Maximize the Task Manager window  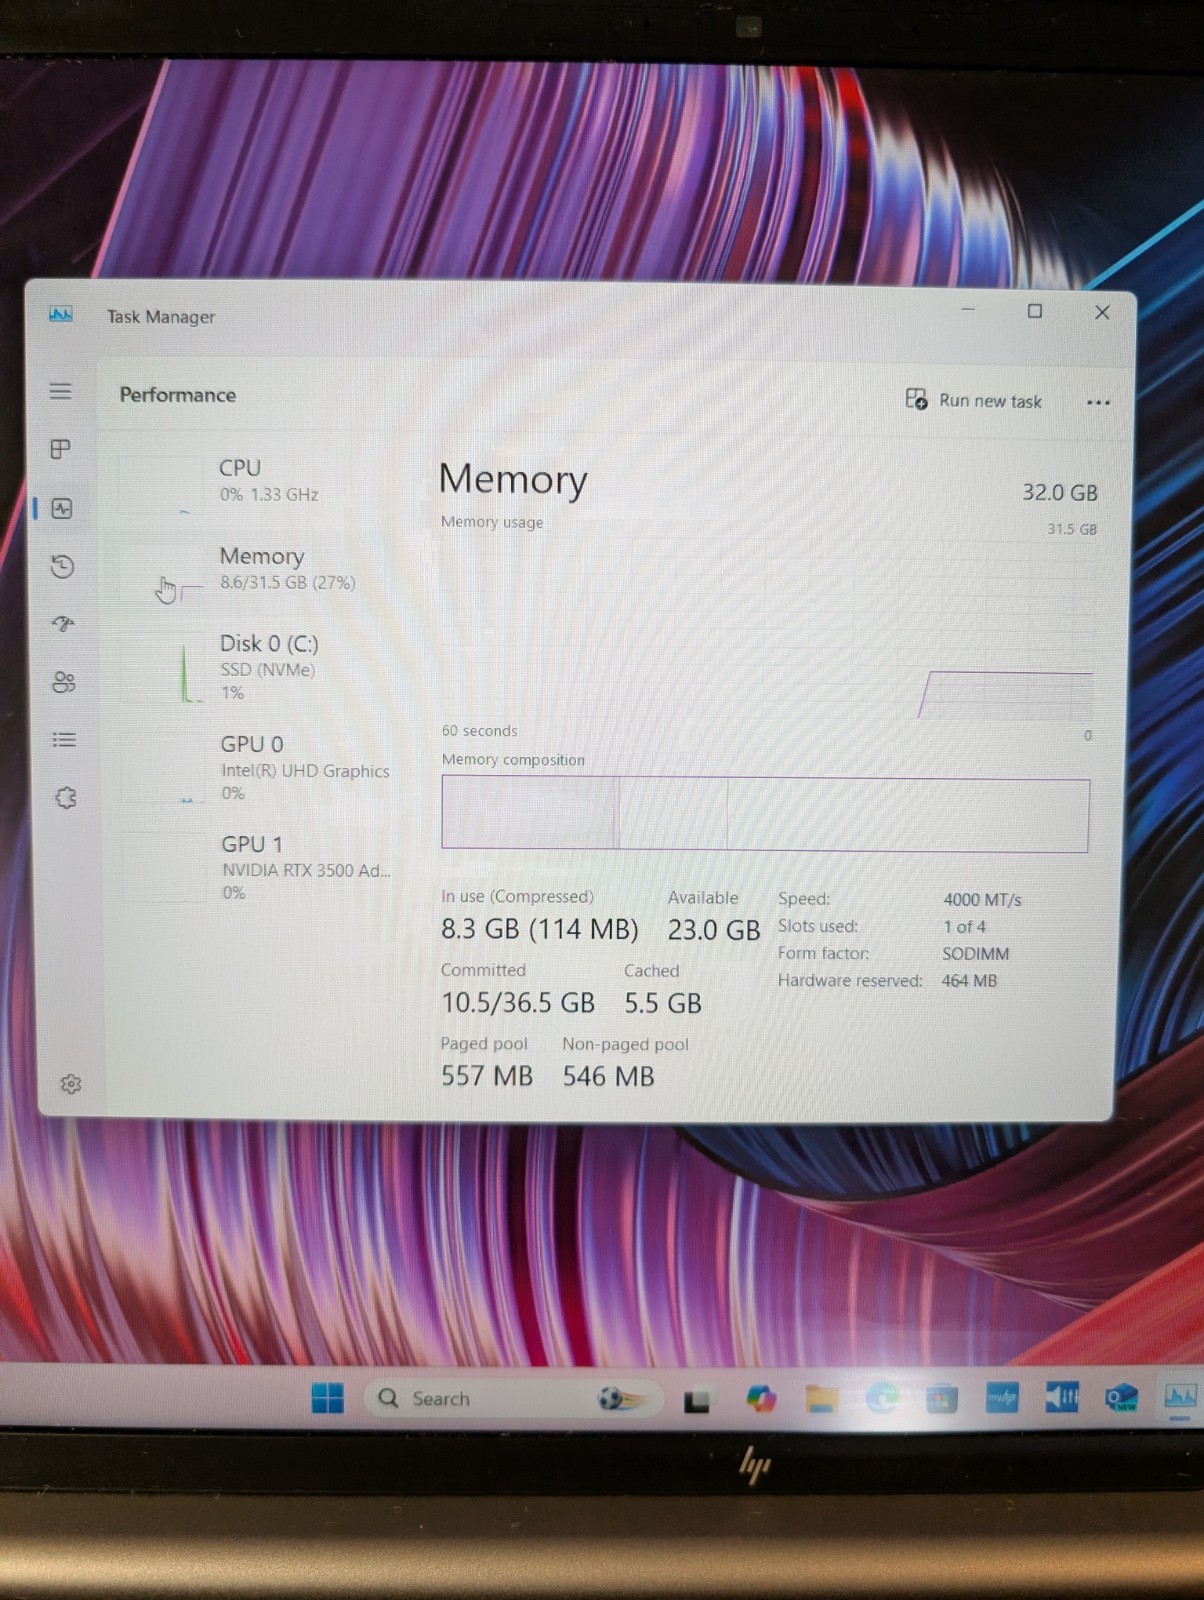pos(1035,311)
